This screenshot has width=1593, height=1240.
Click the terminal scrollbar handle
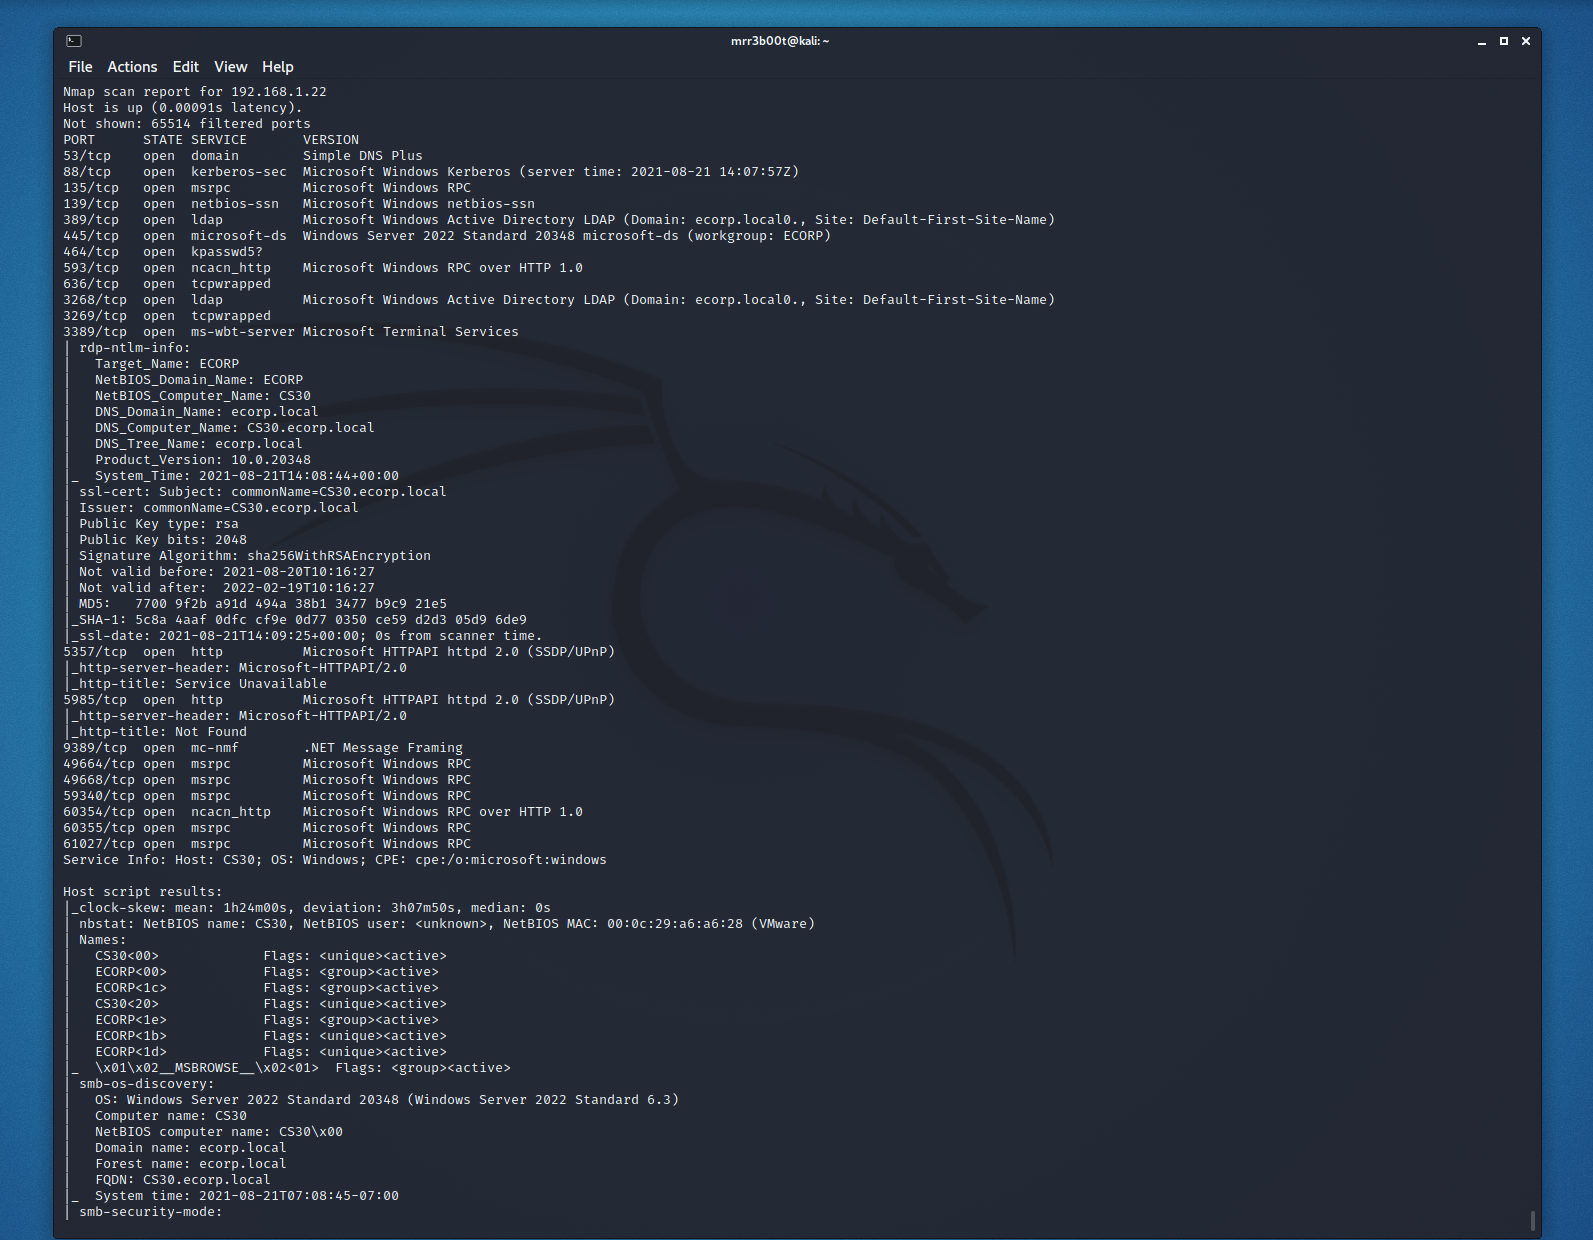pos(1532,1220)
